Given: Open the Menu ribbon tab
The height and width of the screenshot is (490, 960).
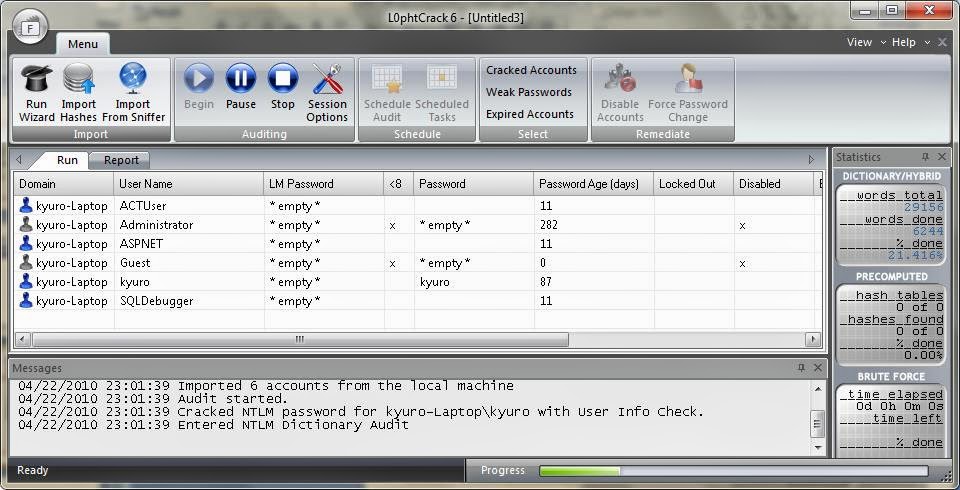Looking at the screenshot, I should (83, 44).
